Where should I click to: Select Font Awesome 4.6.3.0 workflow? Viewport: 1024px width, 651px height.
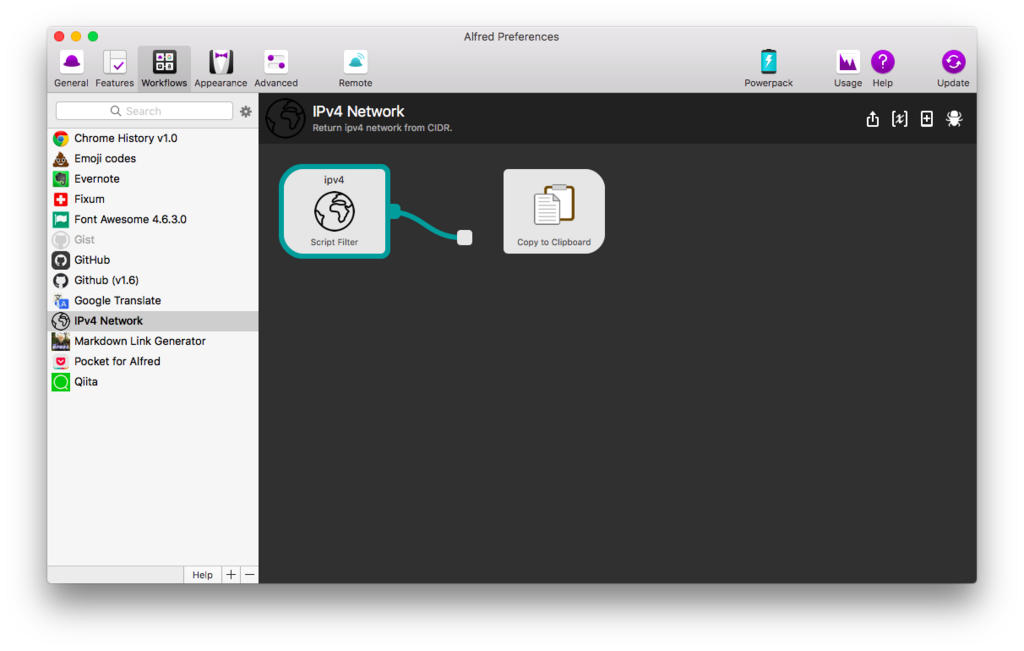click(x=153, y=219)
